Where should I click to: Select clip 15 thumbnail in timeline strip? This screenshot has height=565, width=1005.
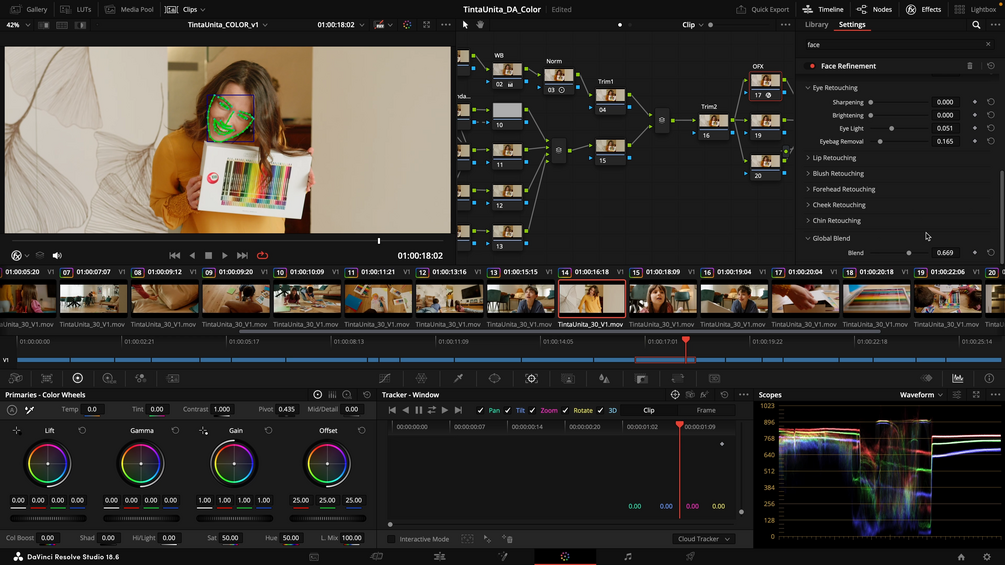662,299
